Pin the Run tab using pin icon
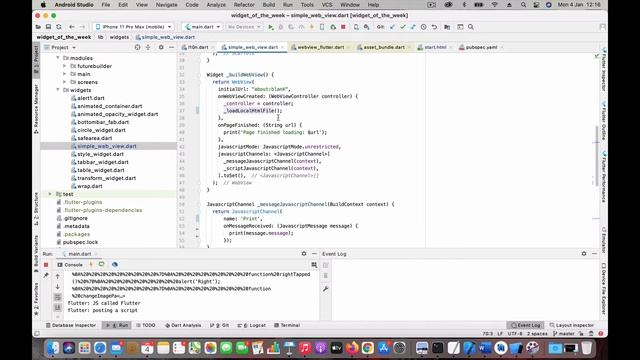640x360 pixels. click(x=46, y=276)
